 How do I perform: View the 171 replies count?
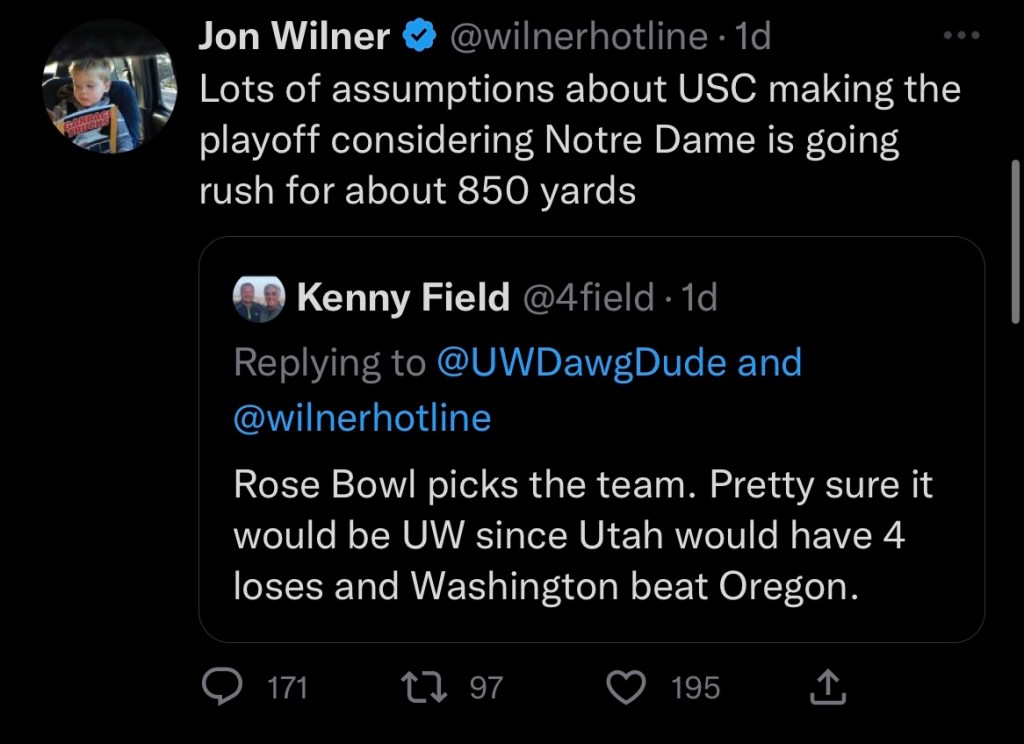point(289,687)
